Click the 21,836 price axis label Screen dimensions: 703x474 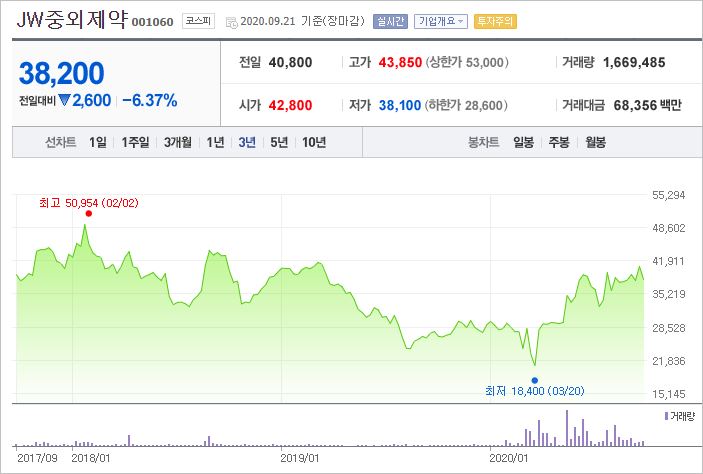pos(668,361)
